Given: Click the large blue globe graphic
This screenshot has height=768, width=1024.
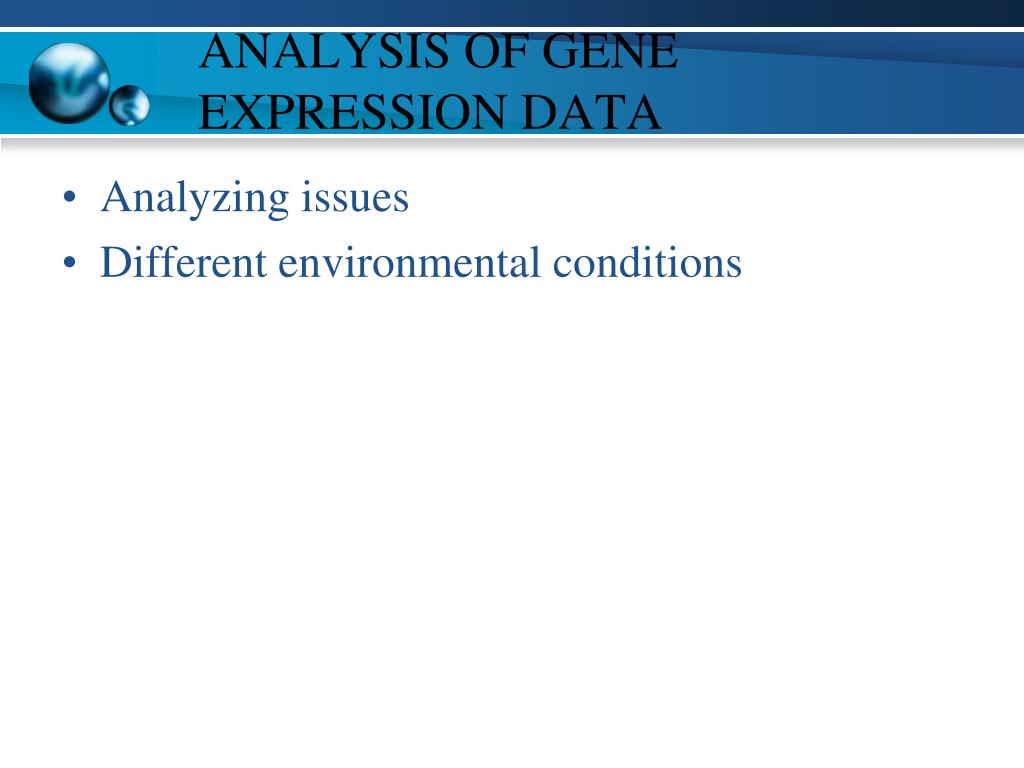Looking at the screenshot, I should [69, 82].
